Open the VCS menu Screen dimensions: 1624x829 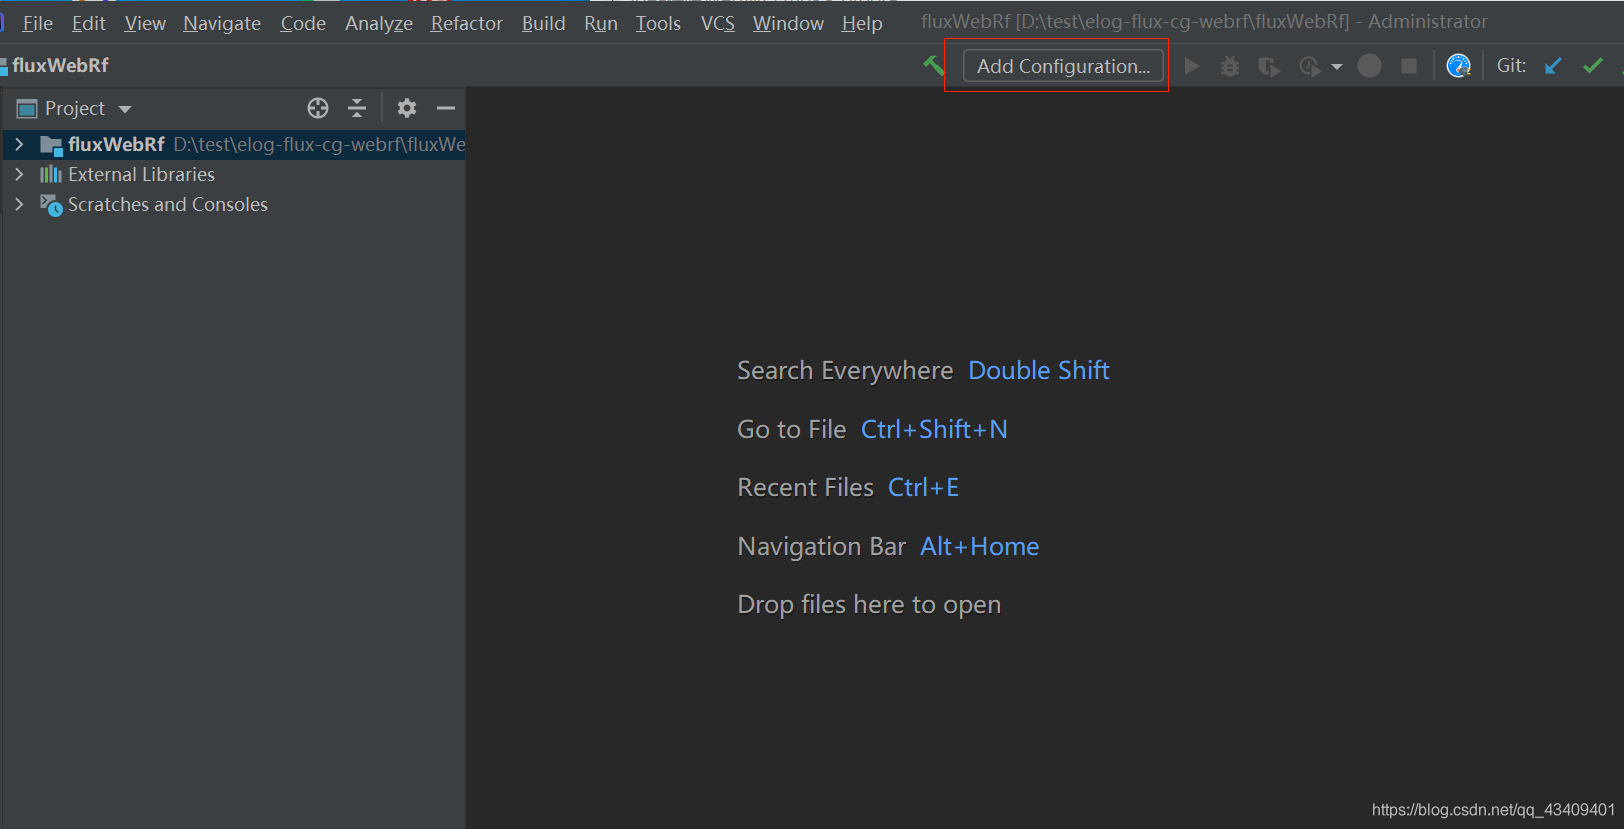(718, 23)
